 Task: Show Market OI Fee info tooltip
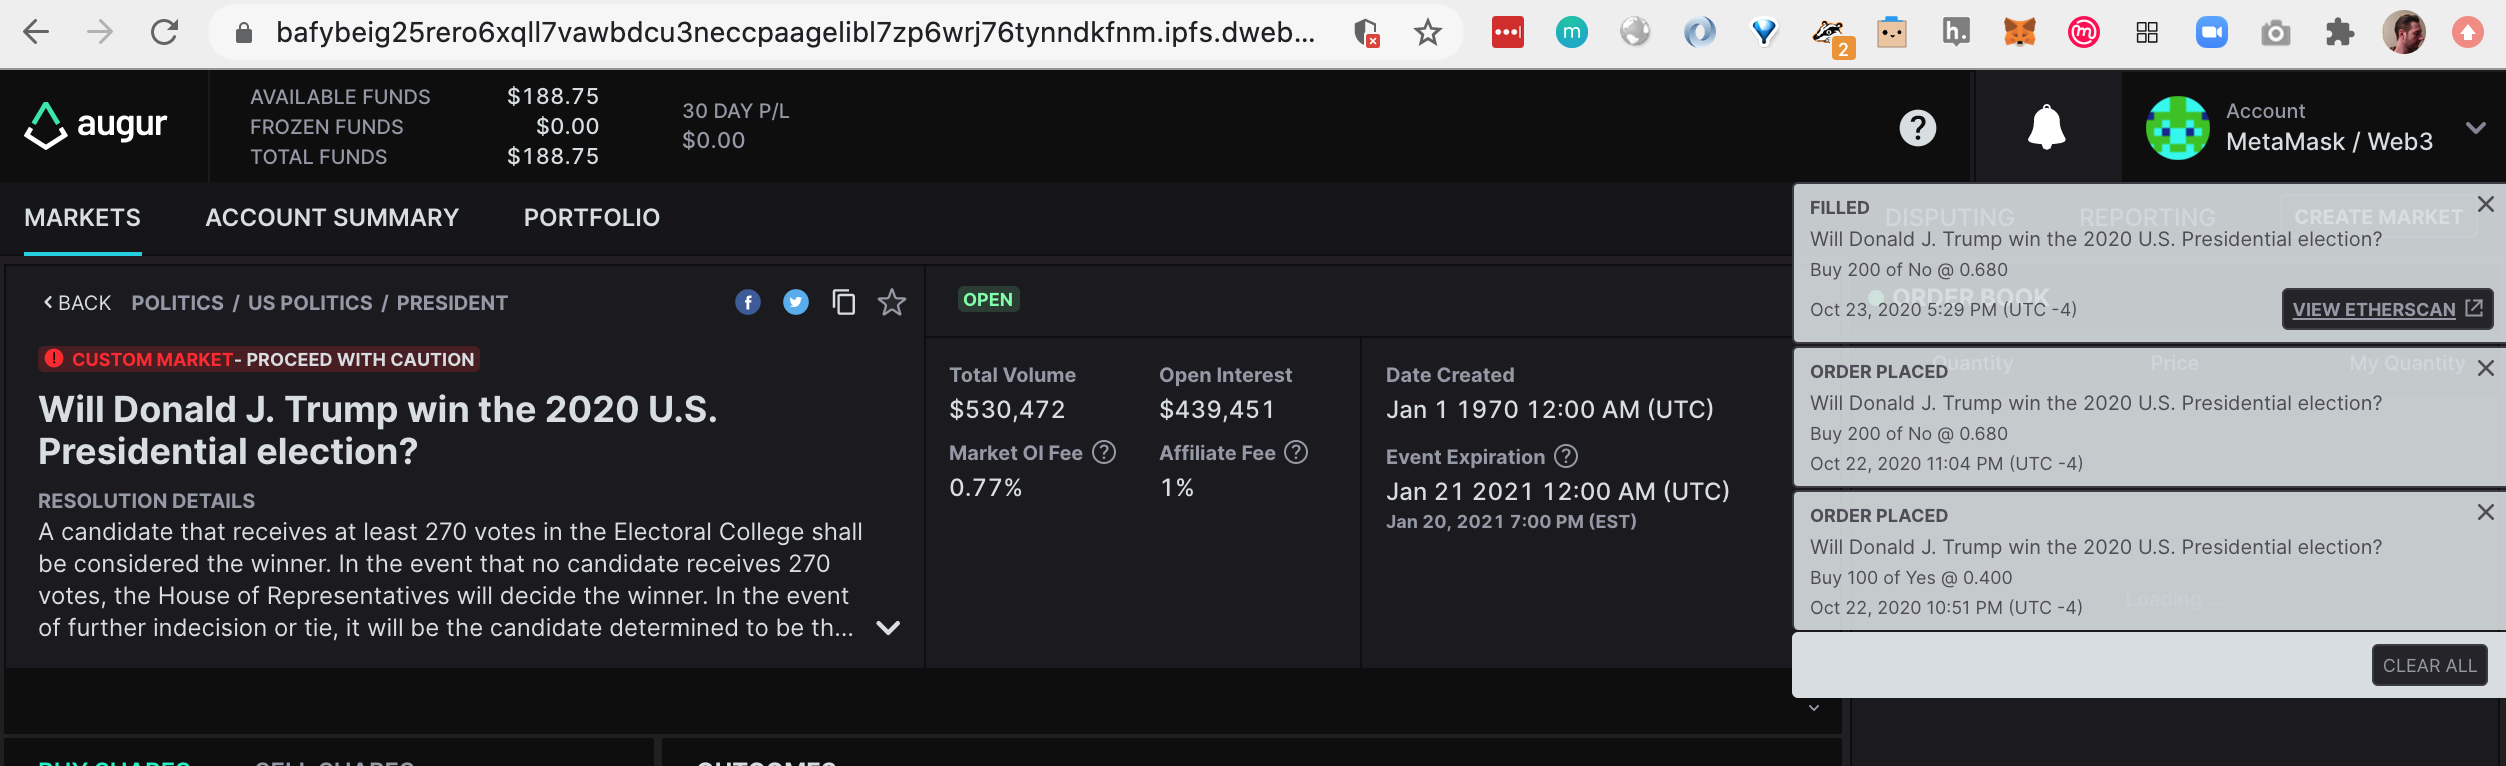coord(1104,452)
